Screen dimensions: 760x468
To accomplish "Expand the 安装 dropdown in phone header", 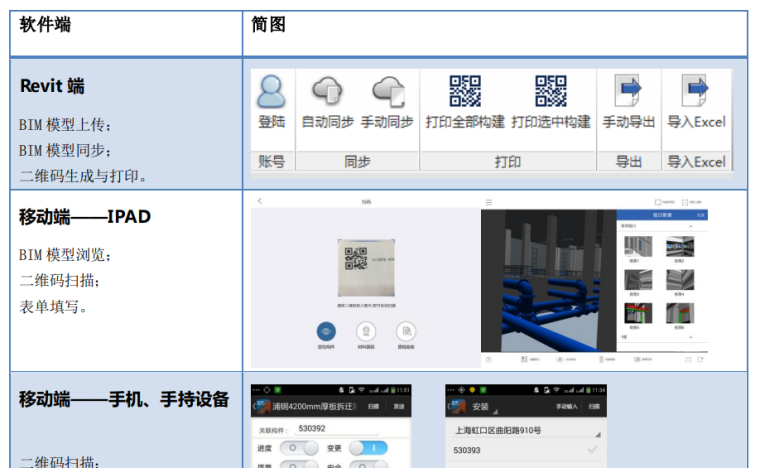I will 484,407.
